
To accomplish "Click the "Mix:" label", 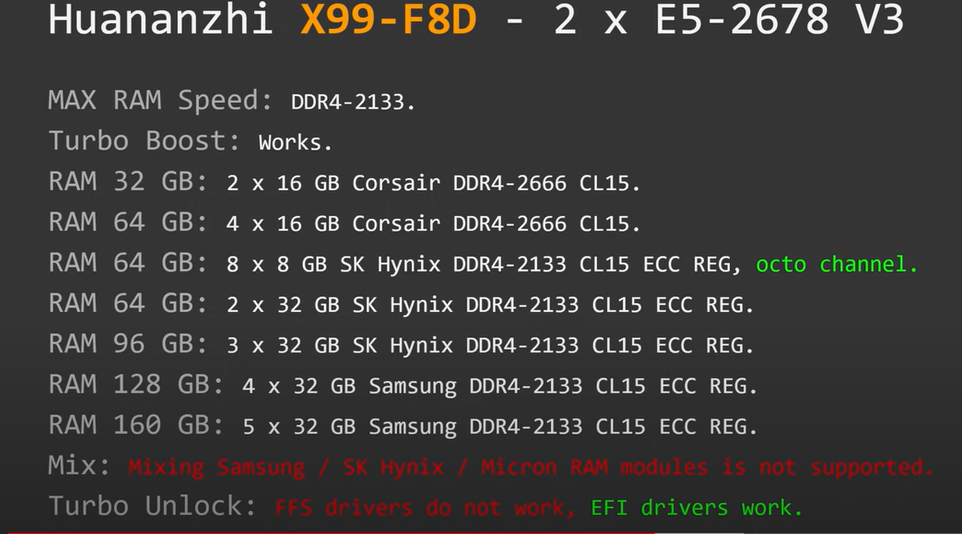I will click(81, 466).
